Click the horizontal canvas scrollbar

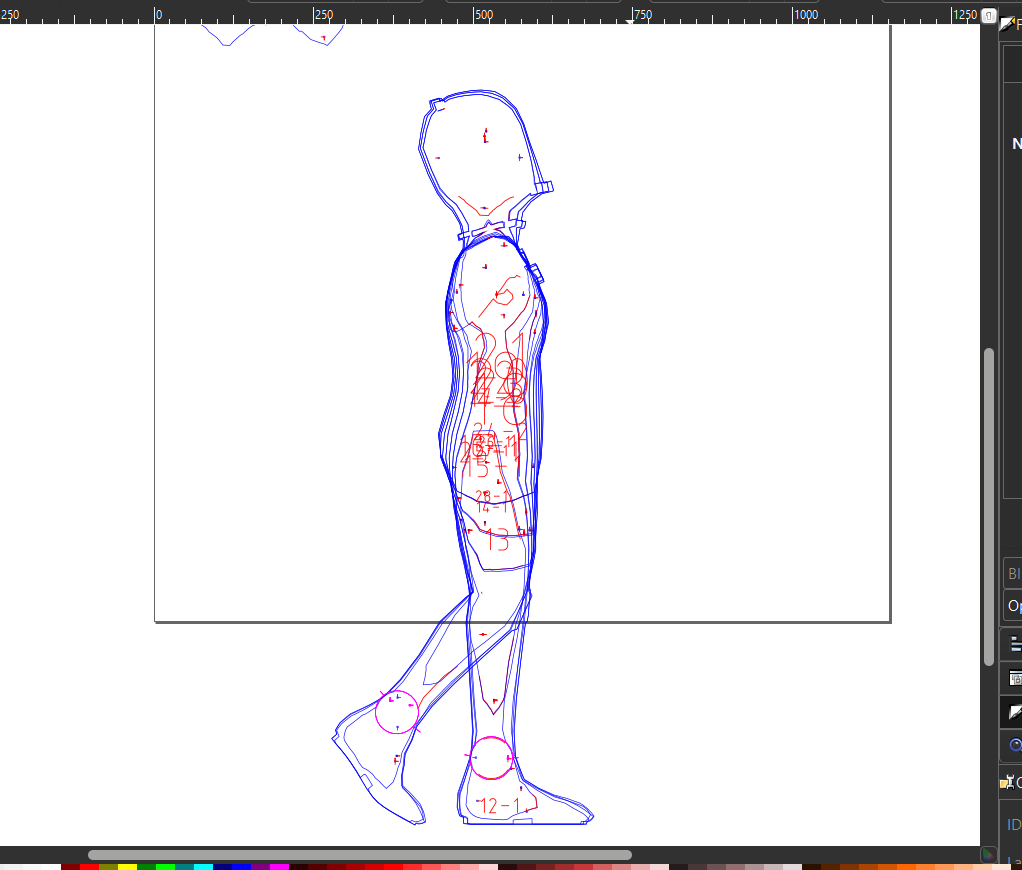[360, 855]
